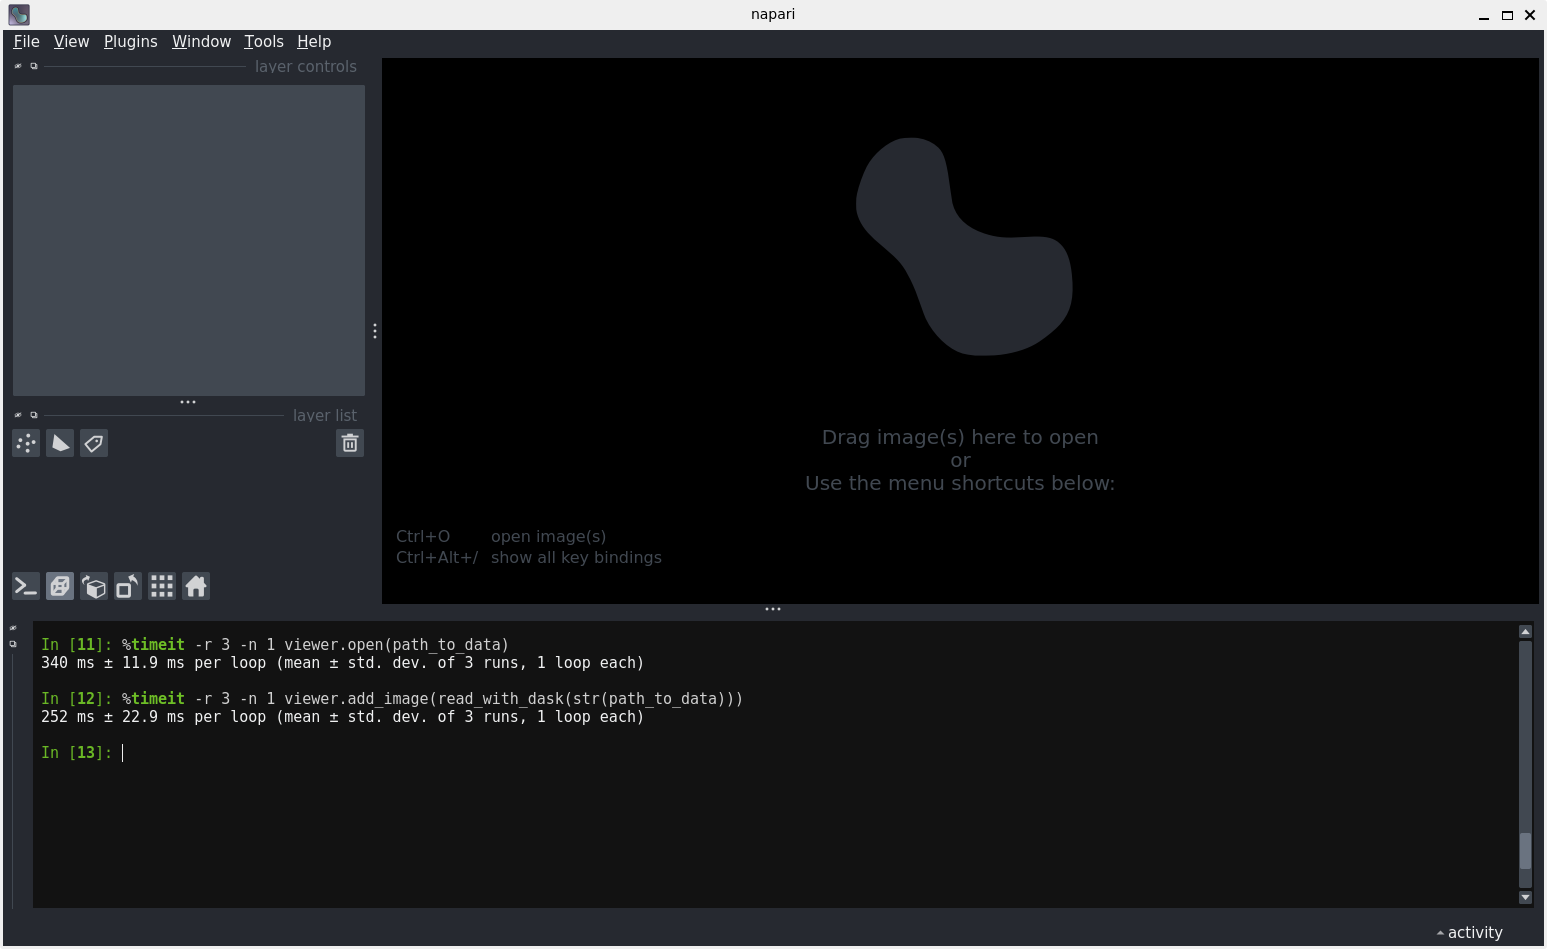Open the Plugins menu
The image size is (1547, 949).
130,41
